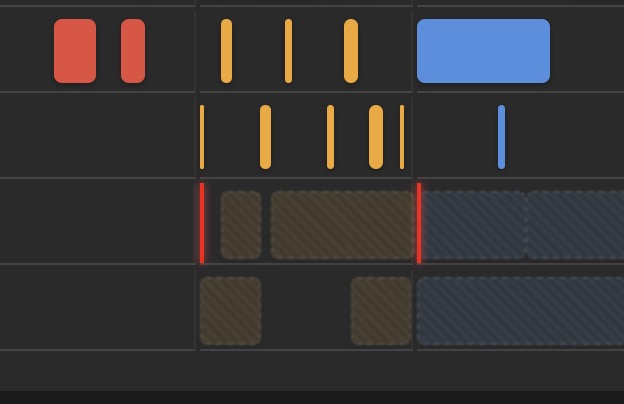Viewport: 624px width, 404px height.
Task: Select the thin blue bar in the second row
Action: pos(501,137)
